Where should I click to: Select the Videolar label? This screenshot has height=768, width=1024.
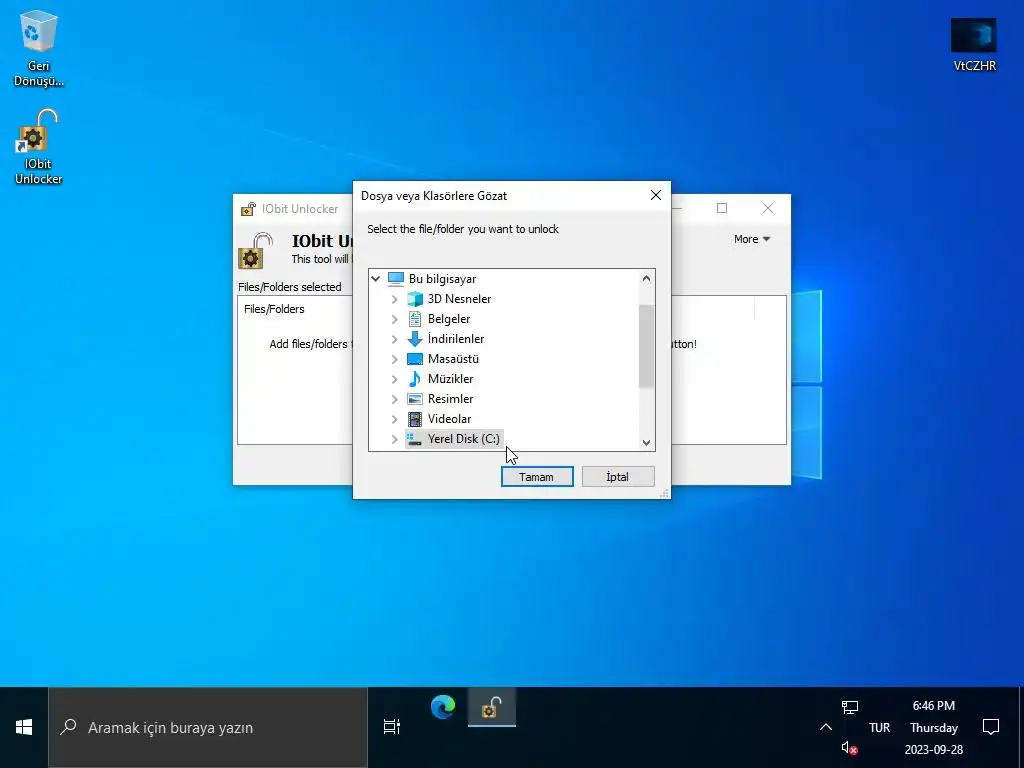click(449, 419)
